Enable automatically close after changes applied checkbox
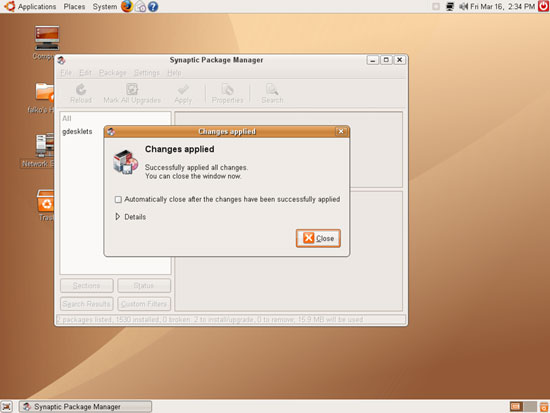Screen dimensions: 550x413 [x=118, y=199]
